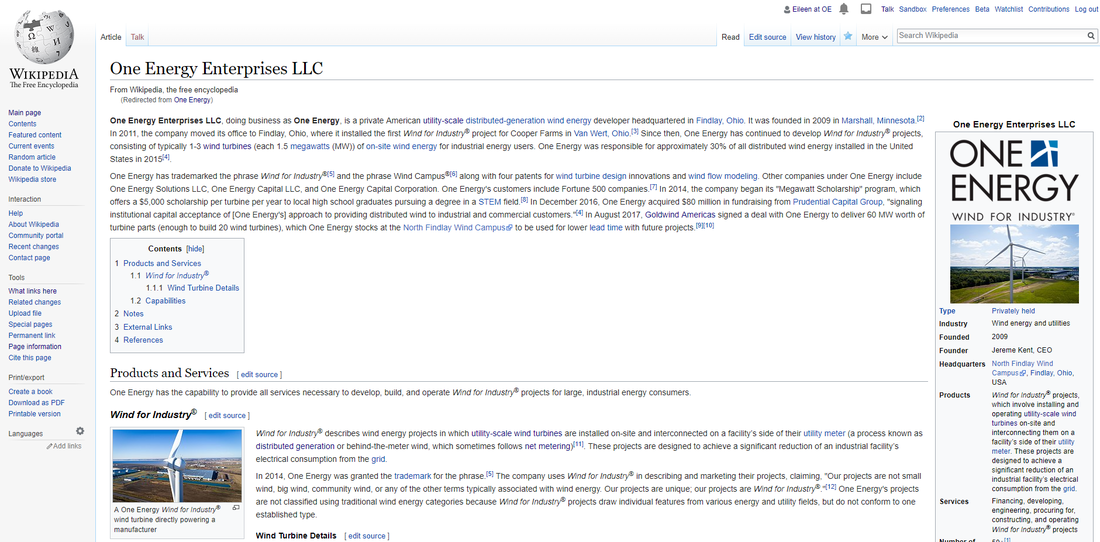Open the More dropdown menu
This screenshot has width=1100, height=542.
coord(874,37)
